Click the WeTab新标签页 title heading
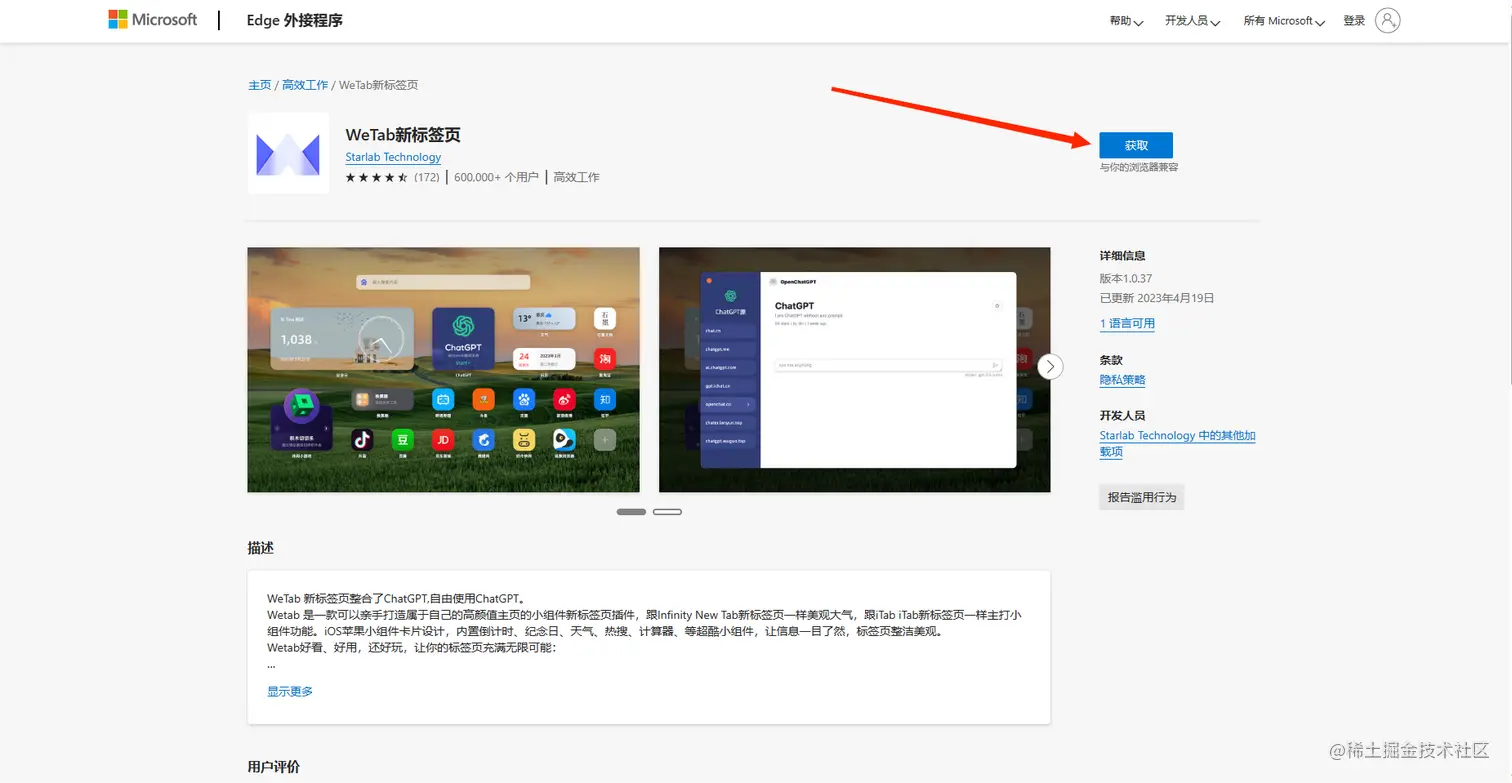1512x783 pixels. click(403, 135)
